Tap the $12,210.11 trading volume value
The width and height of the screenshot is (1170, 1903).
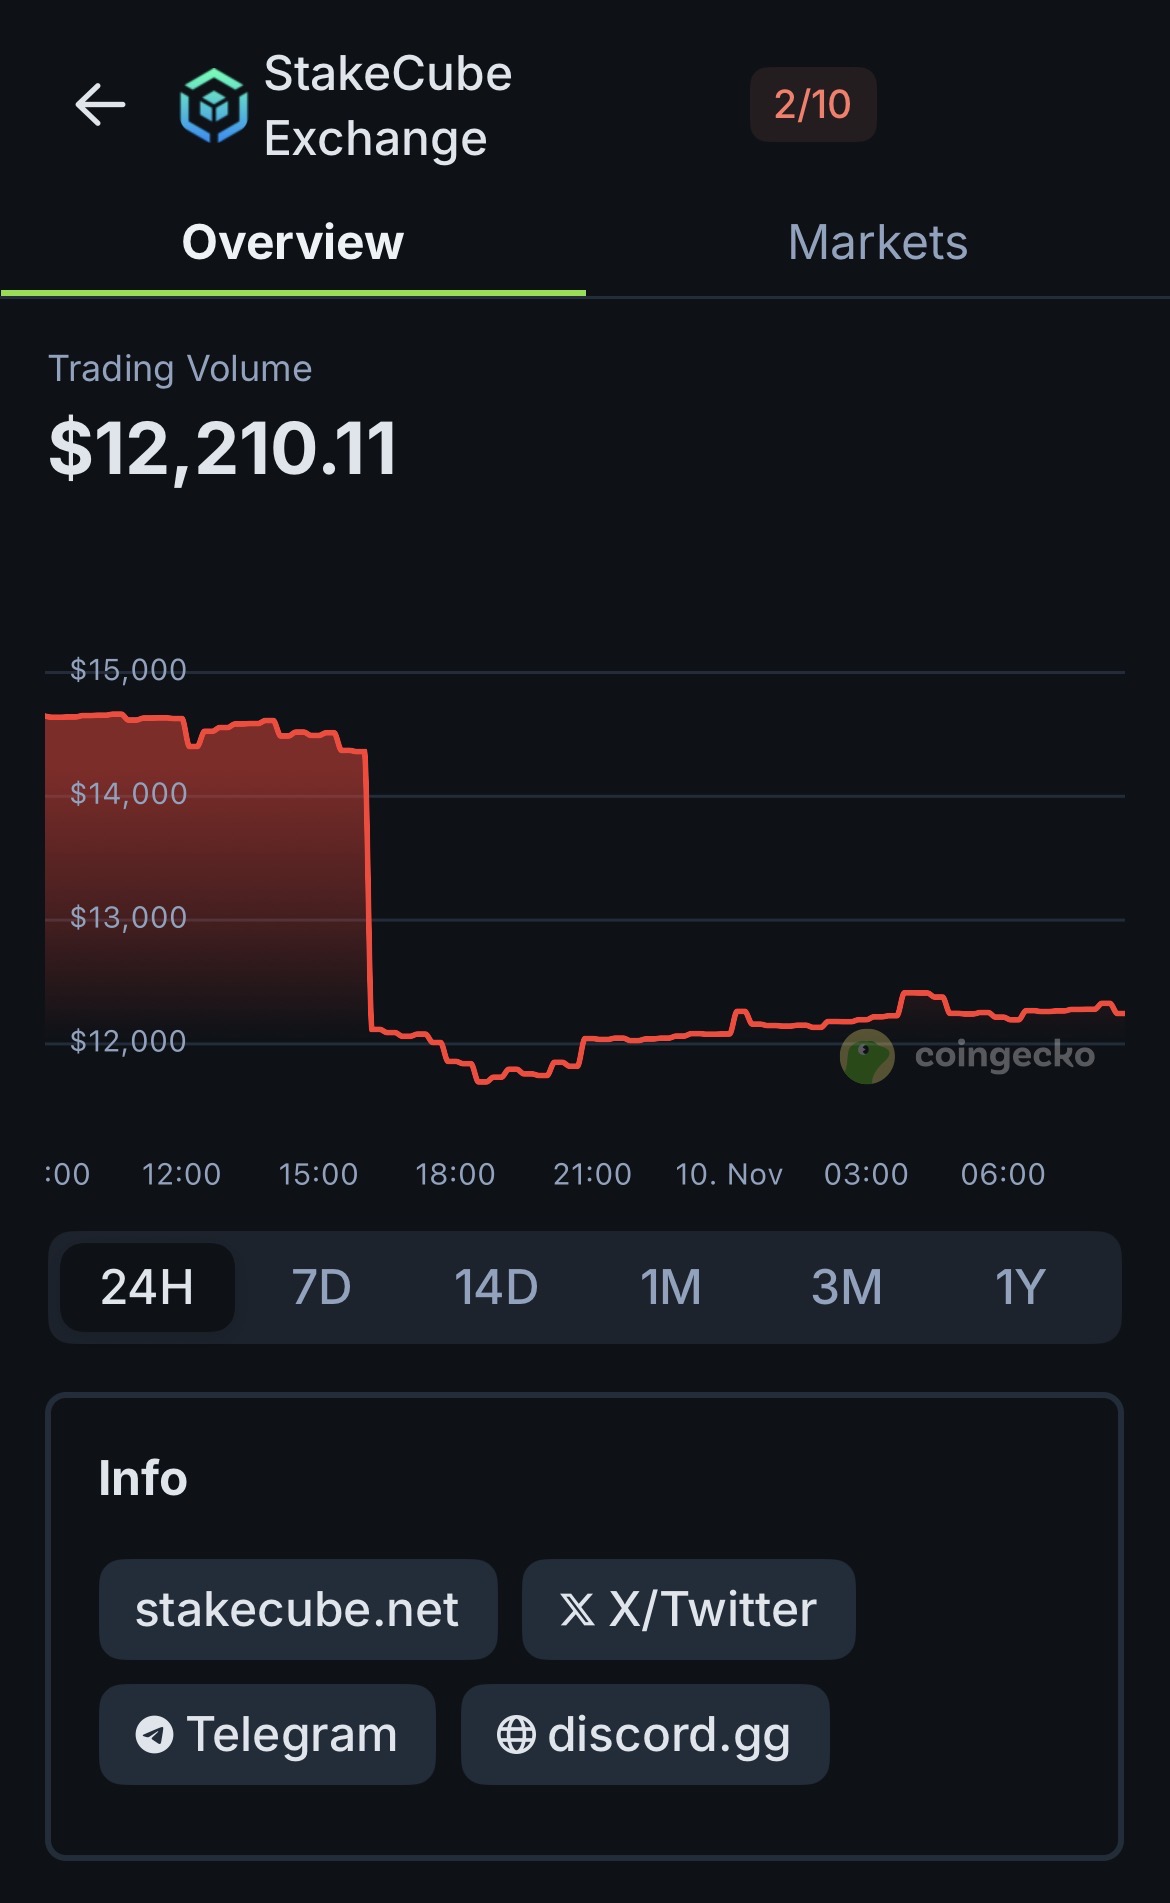[223, 449]
